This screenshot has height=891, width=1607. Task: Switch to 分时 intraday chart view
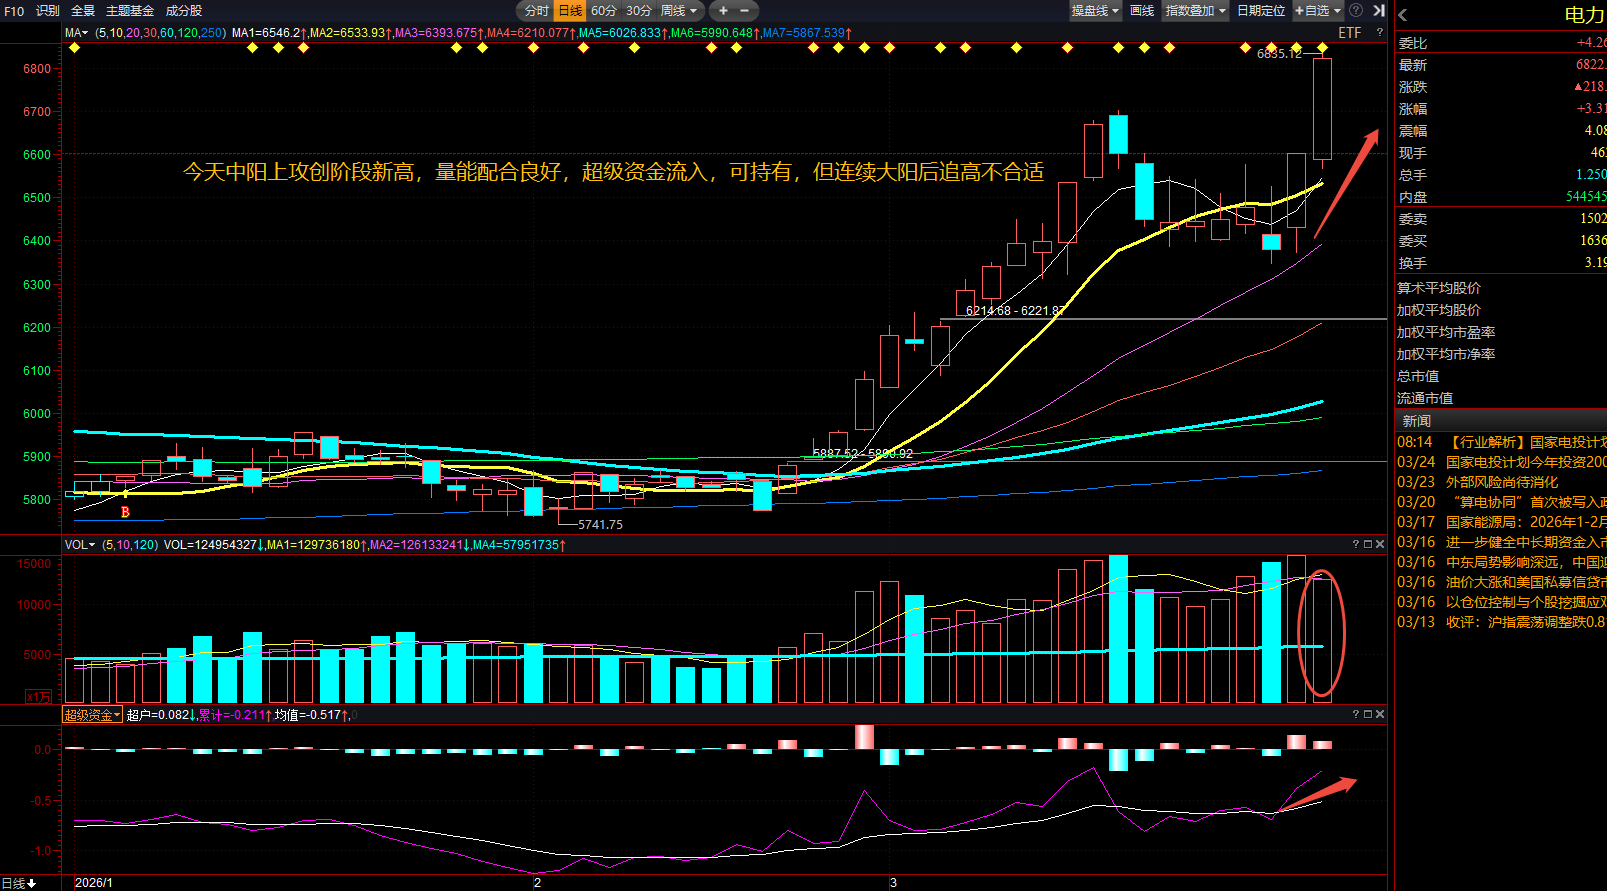(537, 11)
